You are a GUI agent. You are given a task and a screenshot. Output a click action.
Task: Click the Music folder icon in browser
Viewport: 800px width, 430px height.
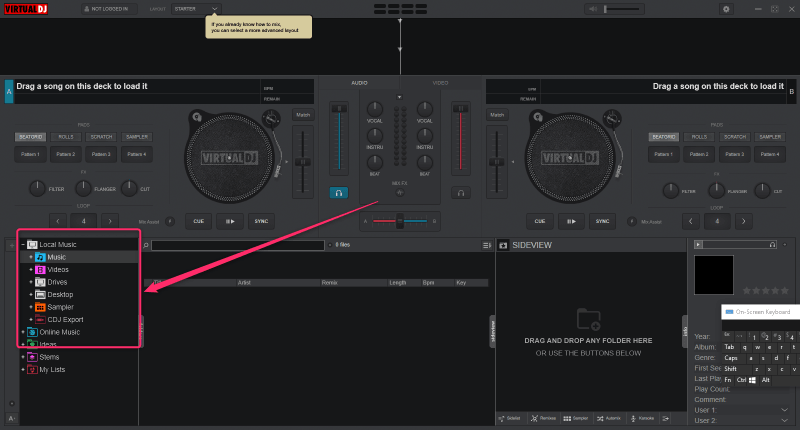[40, 257]
